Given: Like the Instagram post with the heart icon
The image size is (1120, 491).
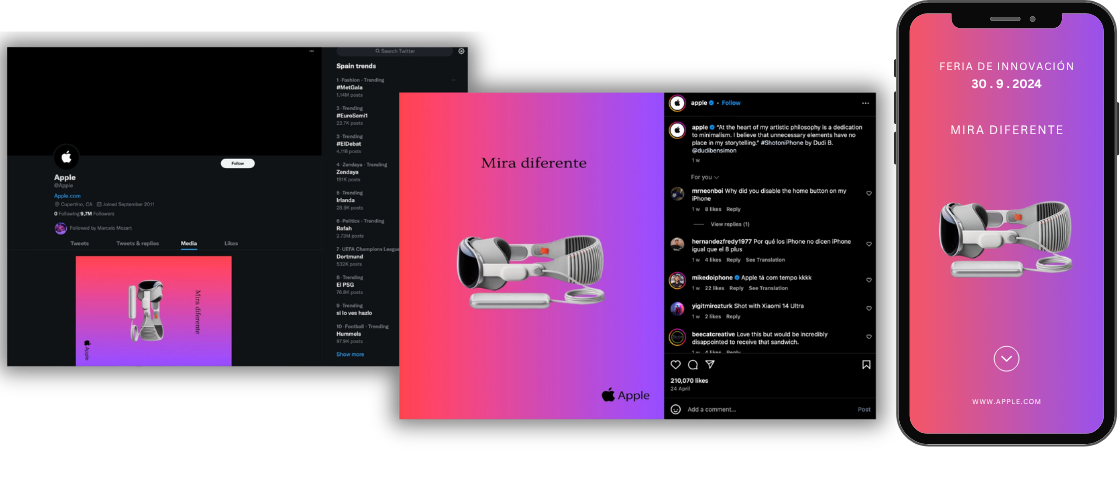Looking at the screenshot, I should coord(676,364).
